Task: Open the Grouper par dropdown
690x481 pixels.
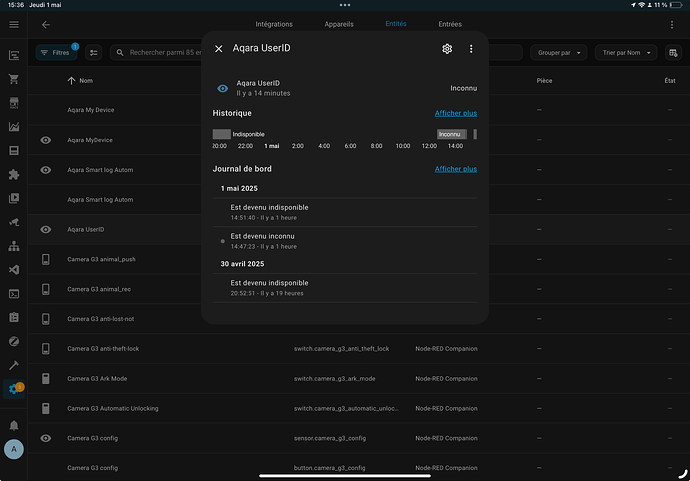Action: coord(558,53)
